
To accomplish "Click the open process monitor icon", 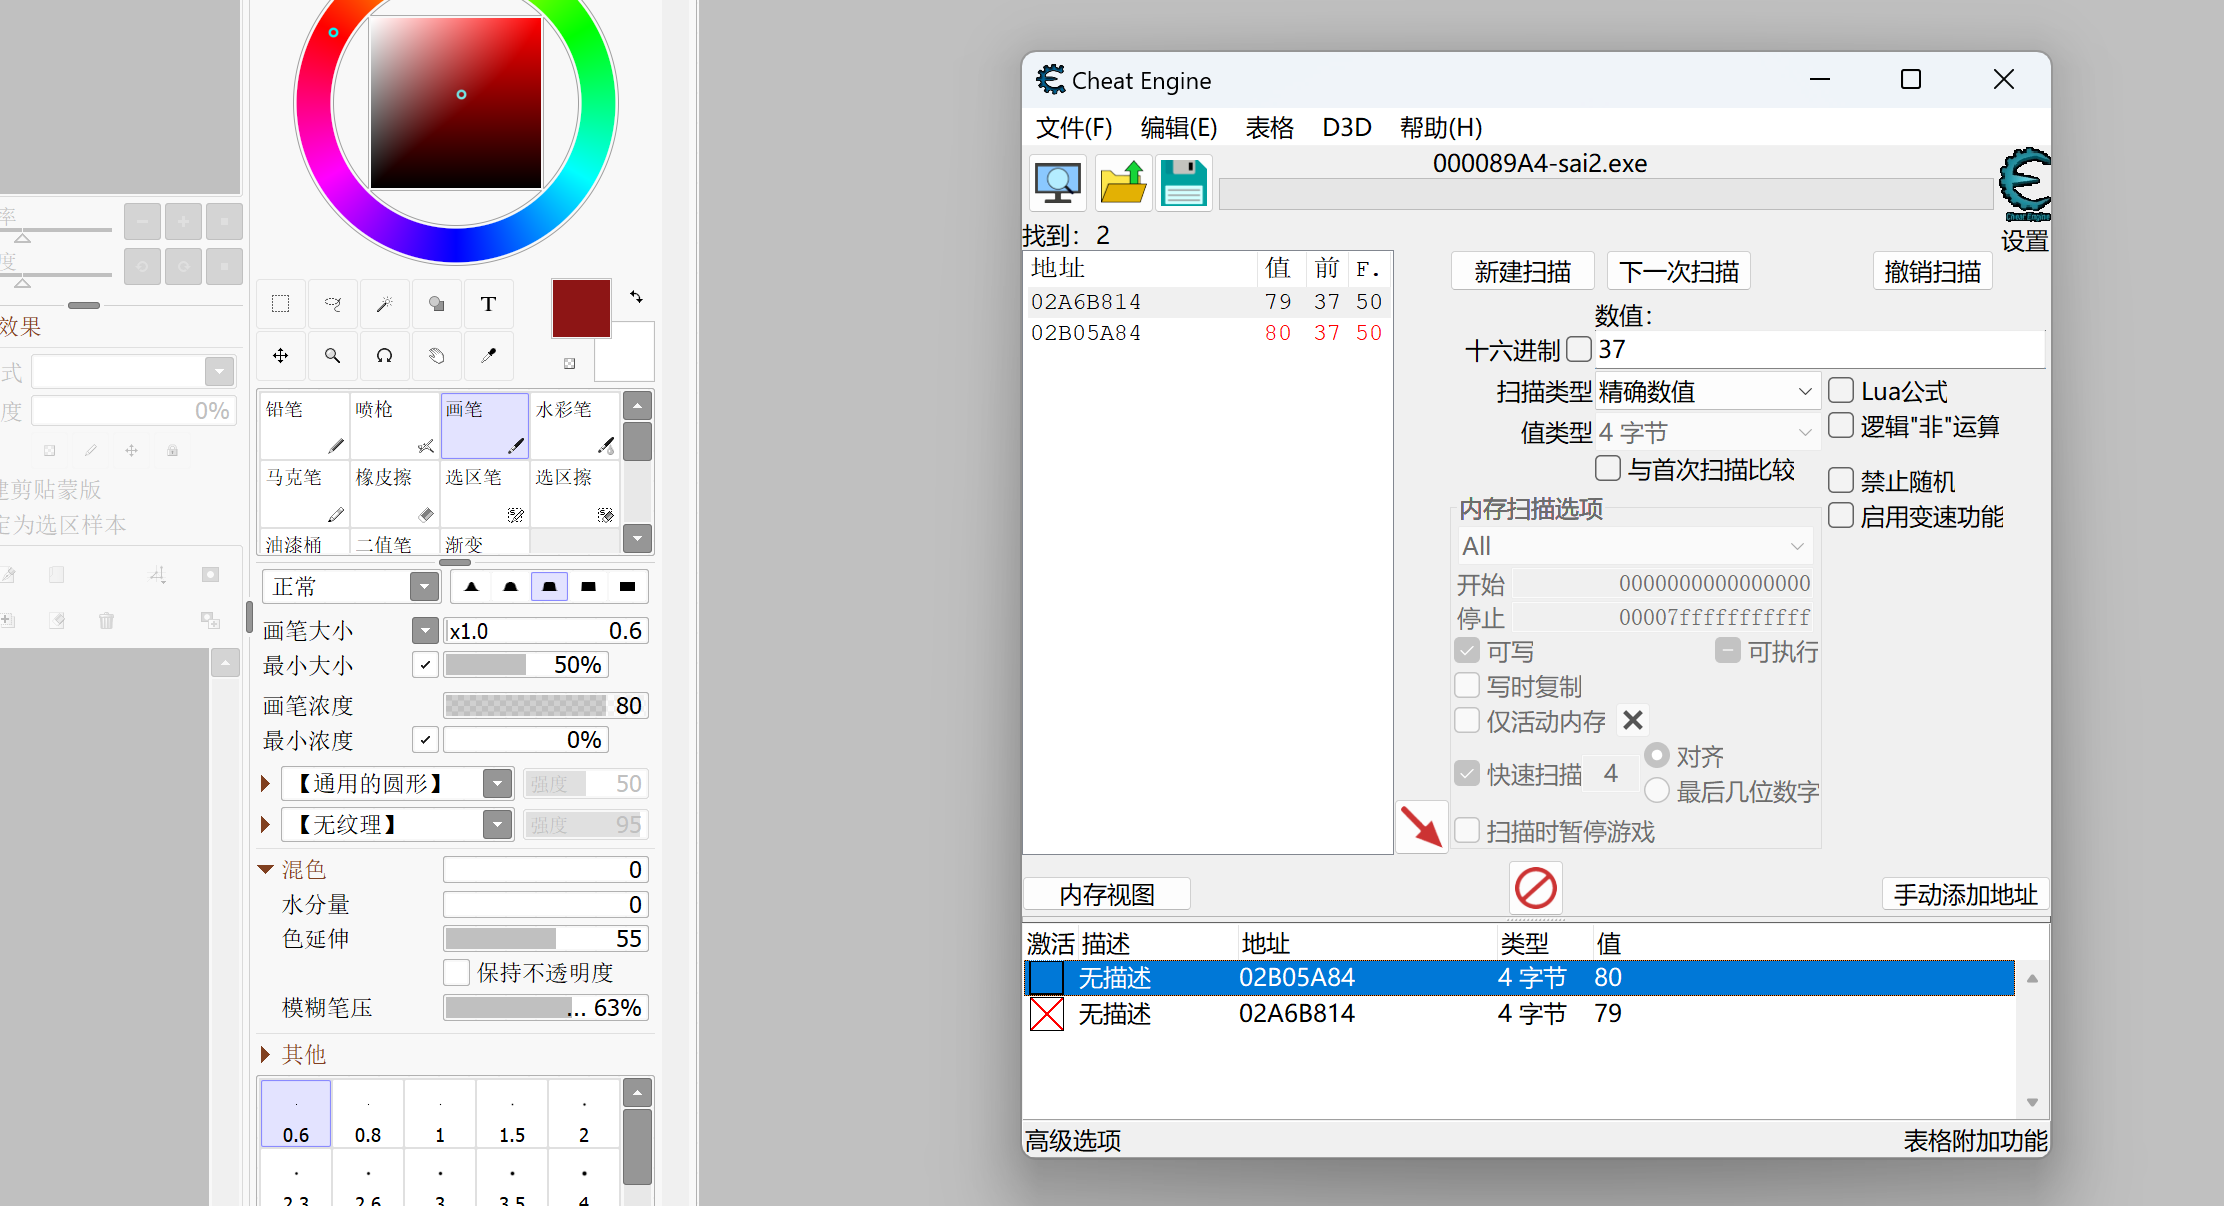I will [1057, 183].
